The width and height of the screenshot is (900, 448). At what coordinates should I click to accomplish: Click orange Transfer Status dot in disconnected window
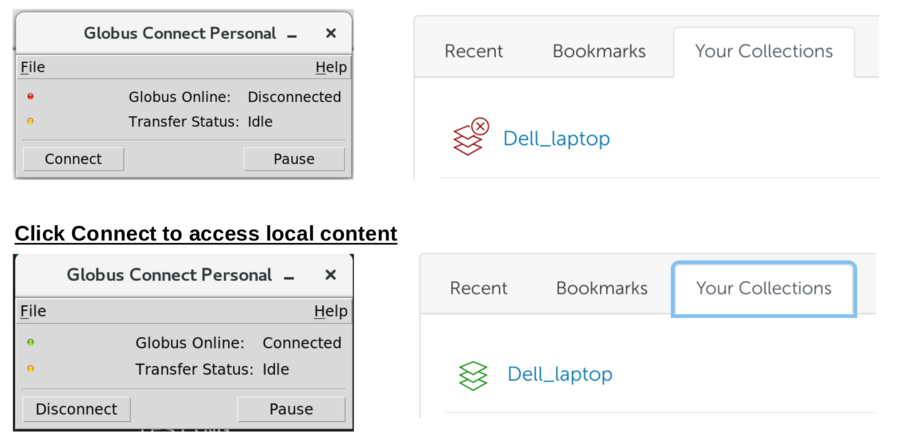click(30, 122)
